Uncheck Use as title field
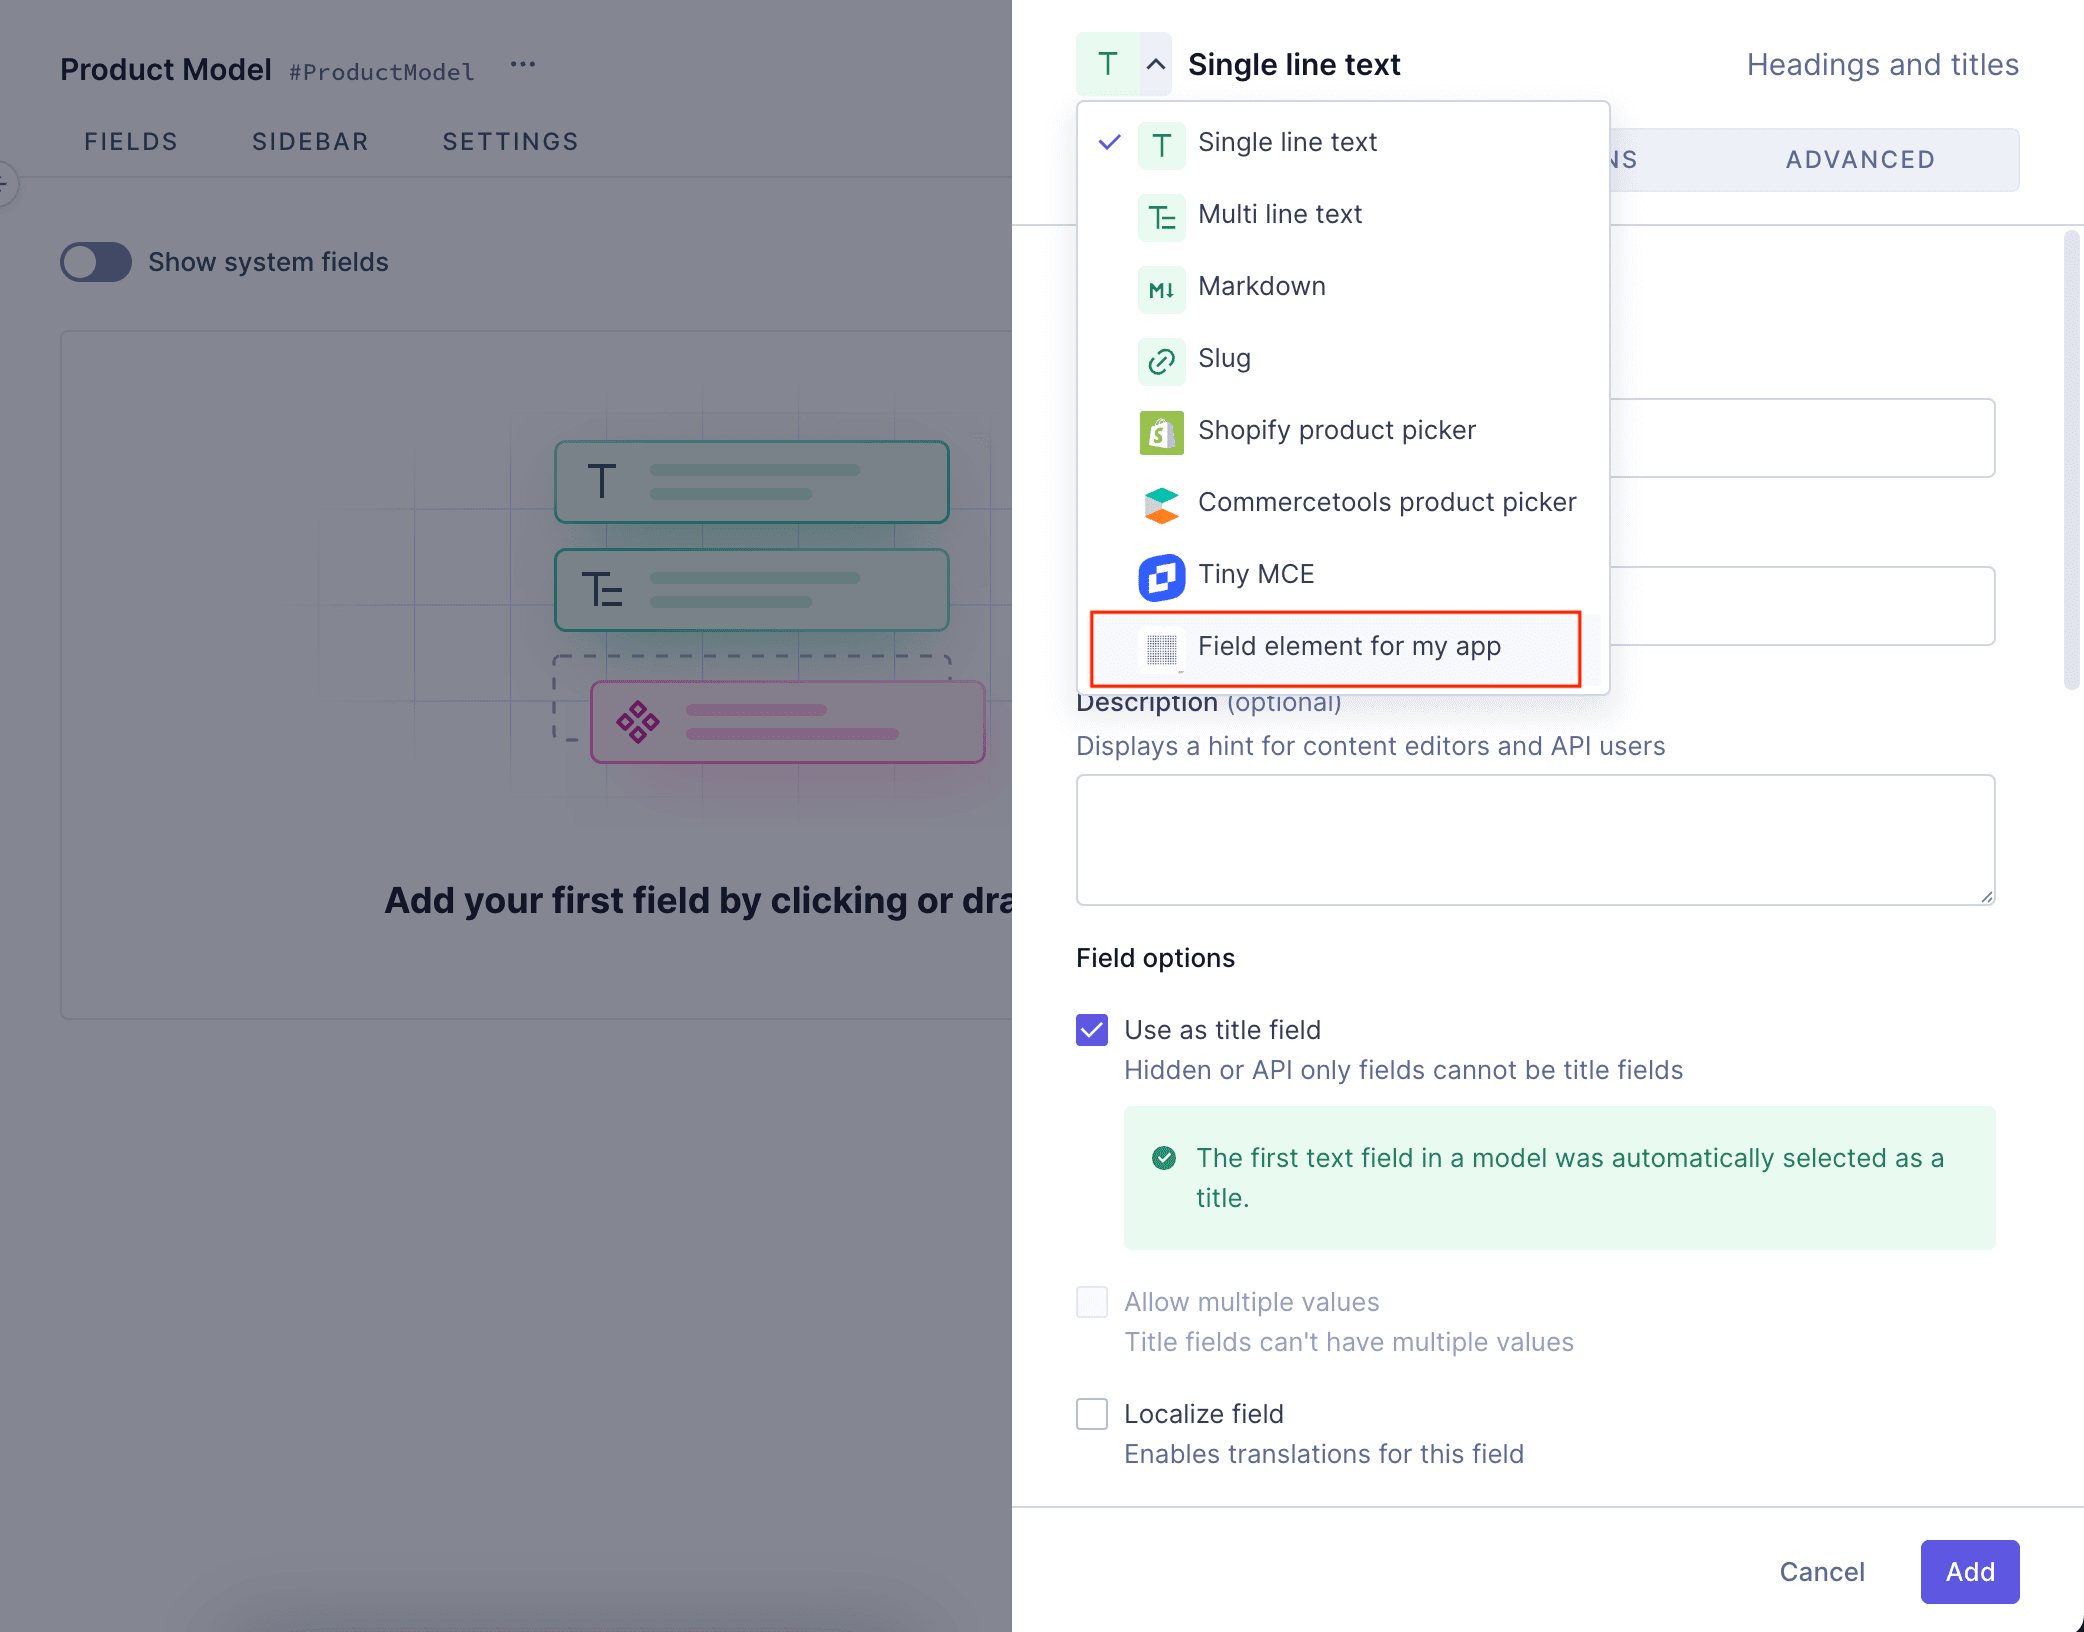Viewport: 2084px width, 1632px height. point(1091,1029)
